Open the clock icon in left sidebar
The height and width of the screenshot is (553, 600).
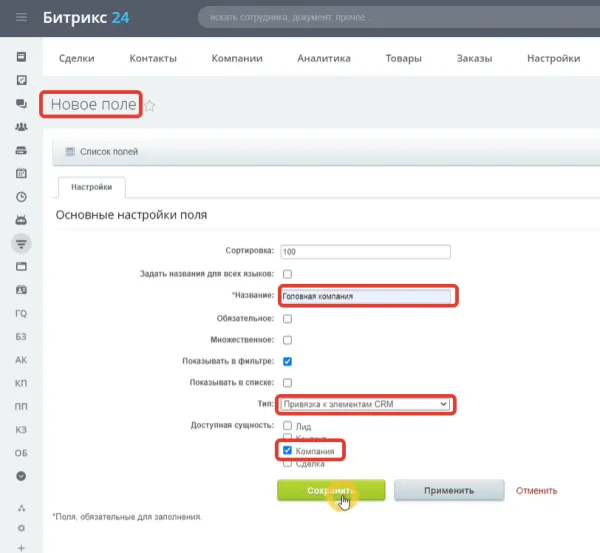(21, 196)
